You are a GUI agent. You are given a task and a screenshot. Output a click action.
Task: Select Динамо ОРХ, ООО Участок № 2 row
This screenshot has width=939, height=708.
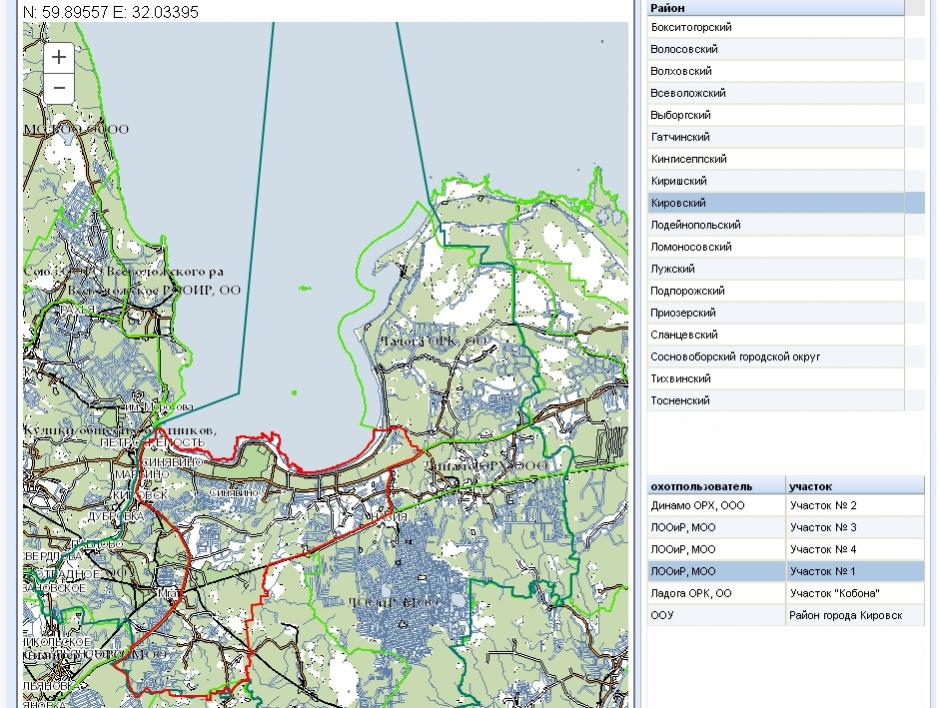pos(785,506)
